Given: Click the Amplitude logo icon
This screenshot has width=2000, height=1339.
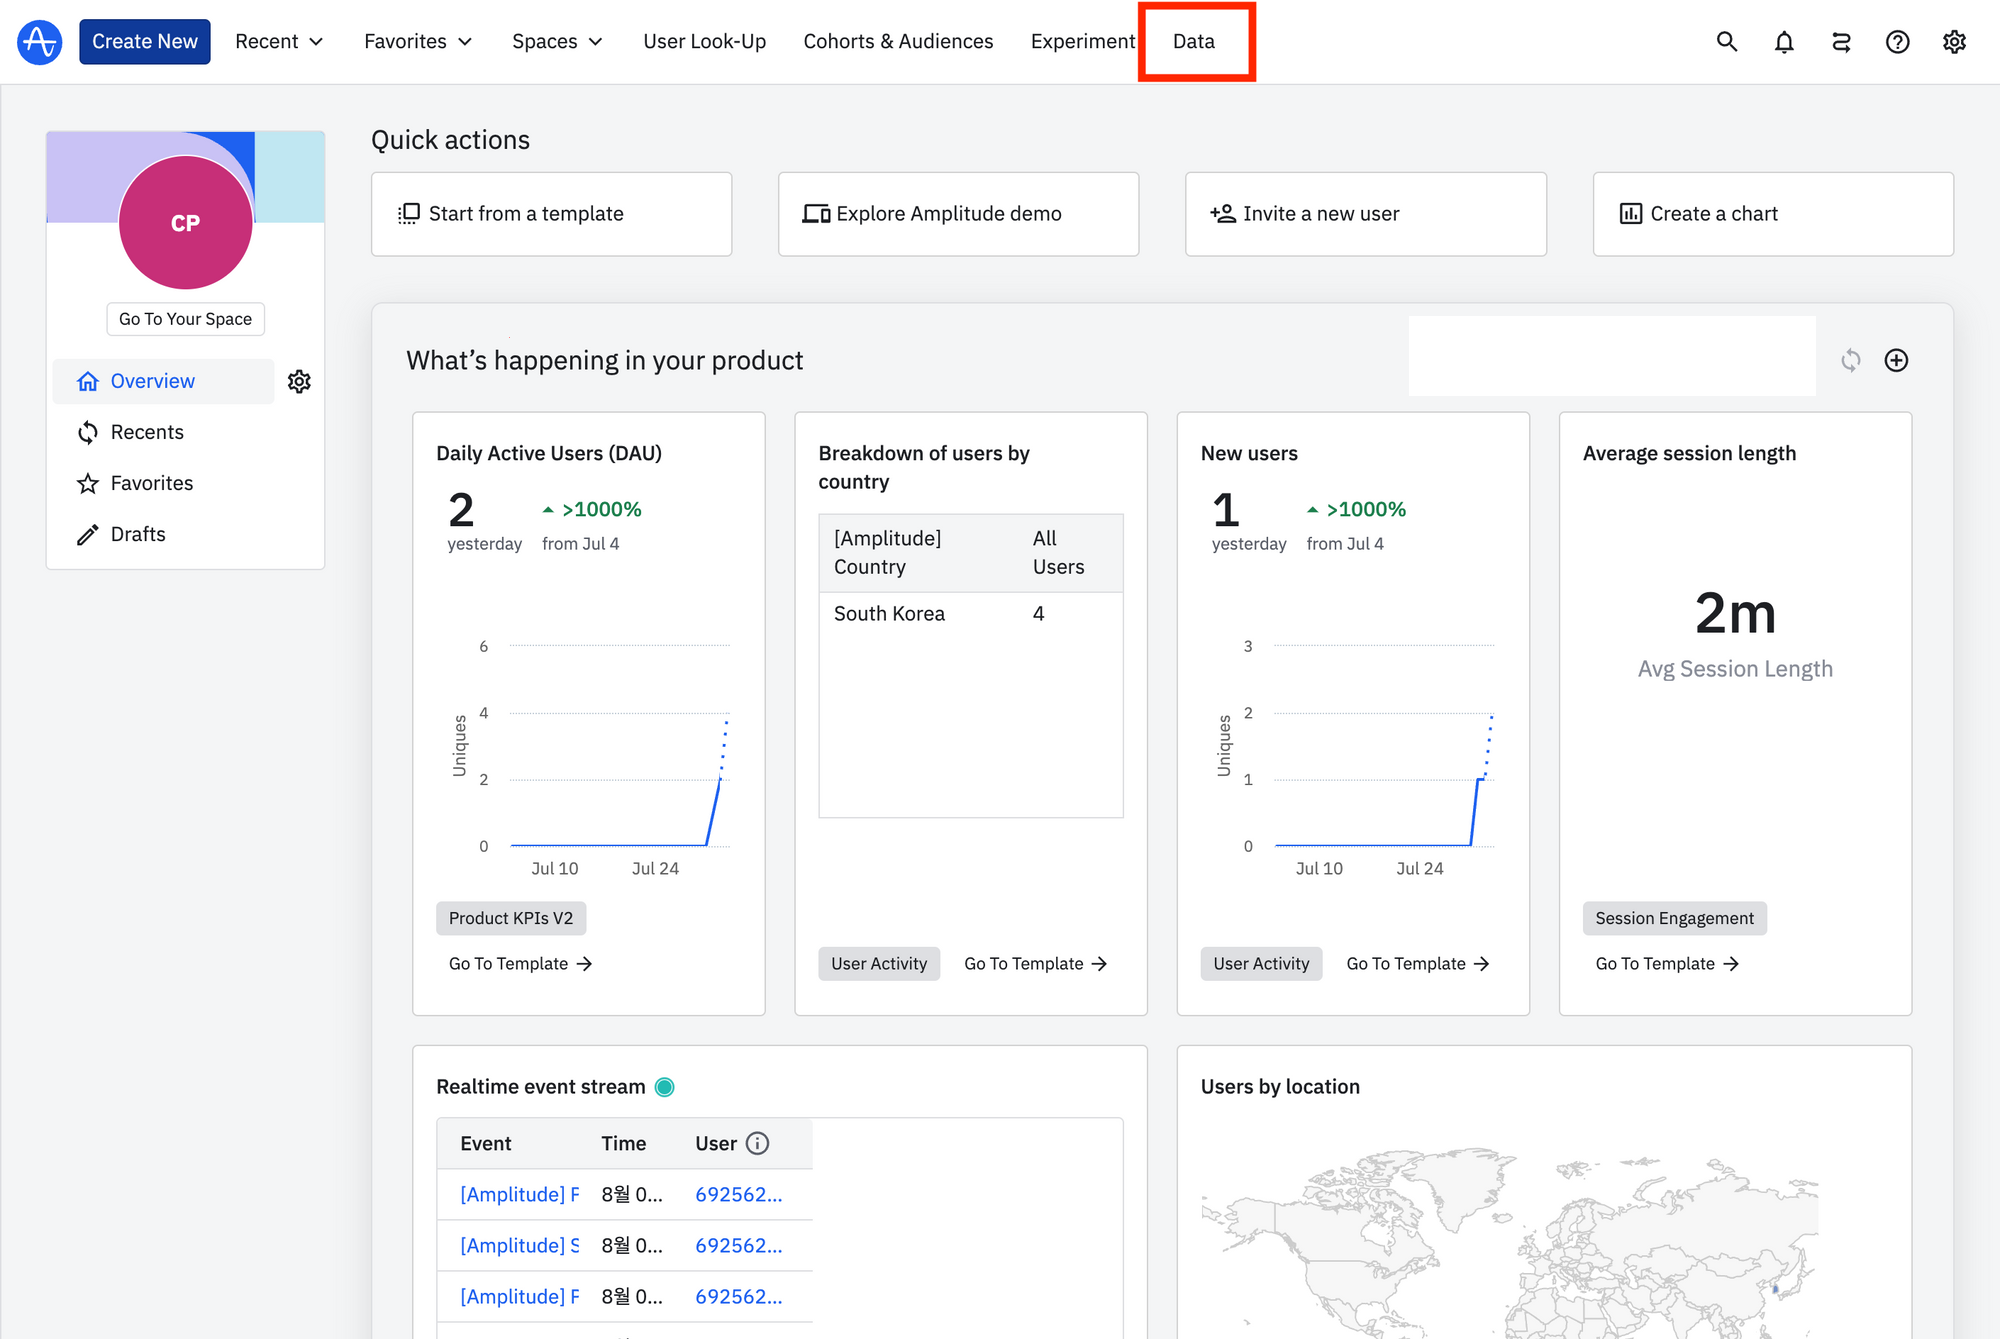Looking at the screenshot, I should tap(40, 42).
